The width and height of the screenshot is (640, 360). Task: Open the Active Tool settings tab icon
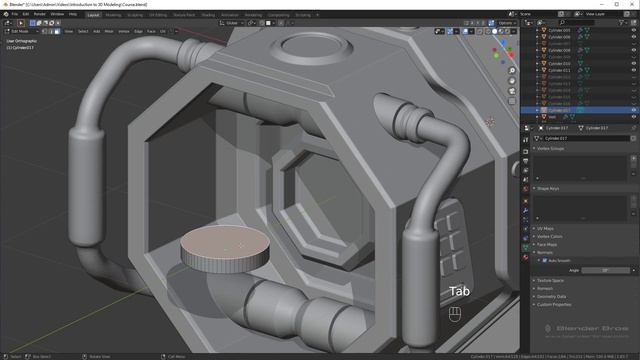[x=526, y=140]
